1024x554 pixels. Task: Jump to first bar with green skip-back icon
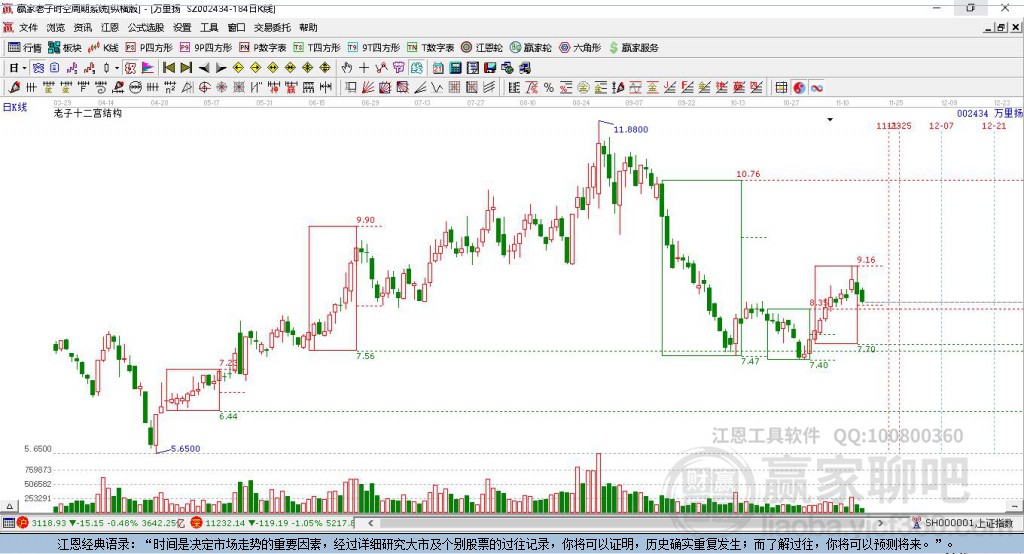point(168,68)
